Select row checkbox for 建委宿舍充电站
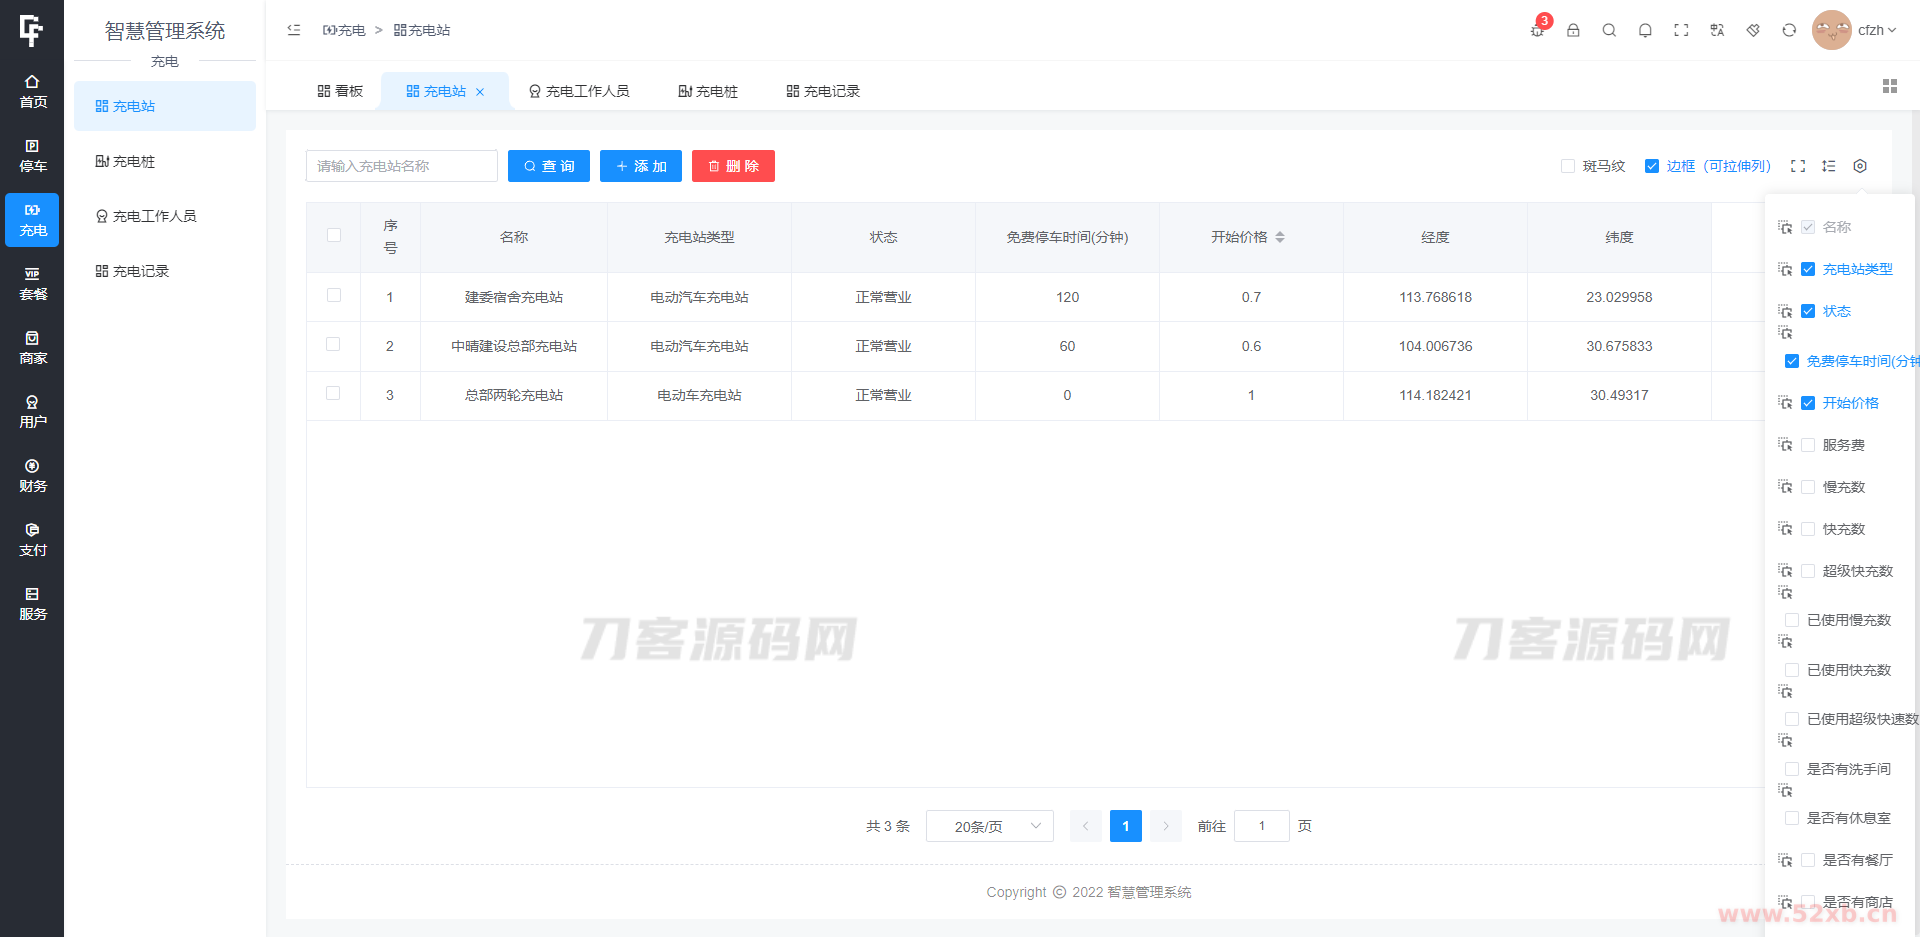Viewport: 1920px width, 937px height. coord(334,296)
